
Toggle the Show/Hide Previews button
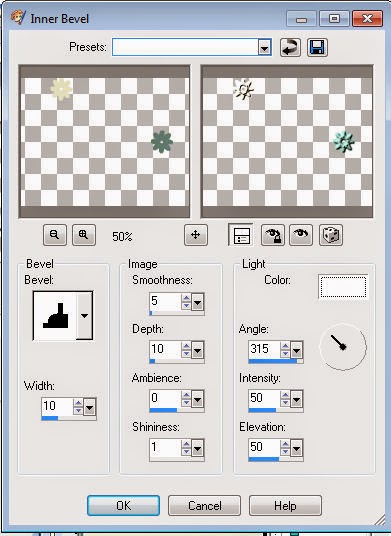pyautogui.click(x=241, y=235)
